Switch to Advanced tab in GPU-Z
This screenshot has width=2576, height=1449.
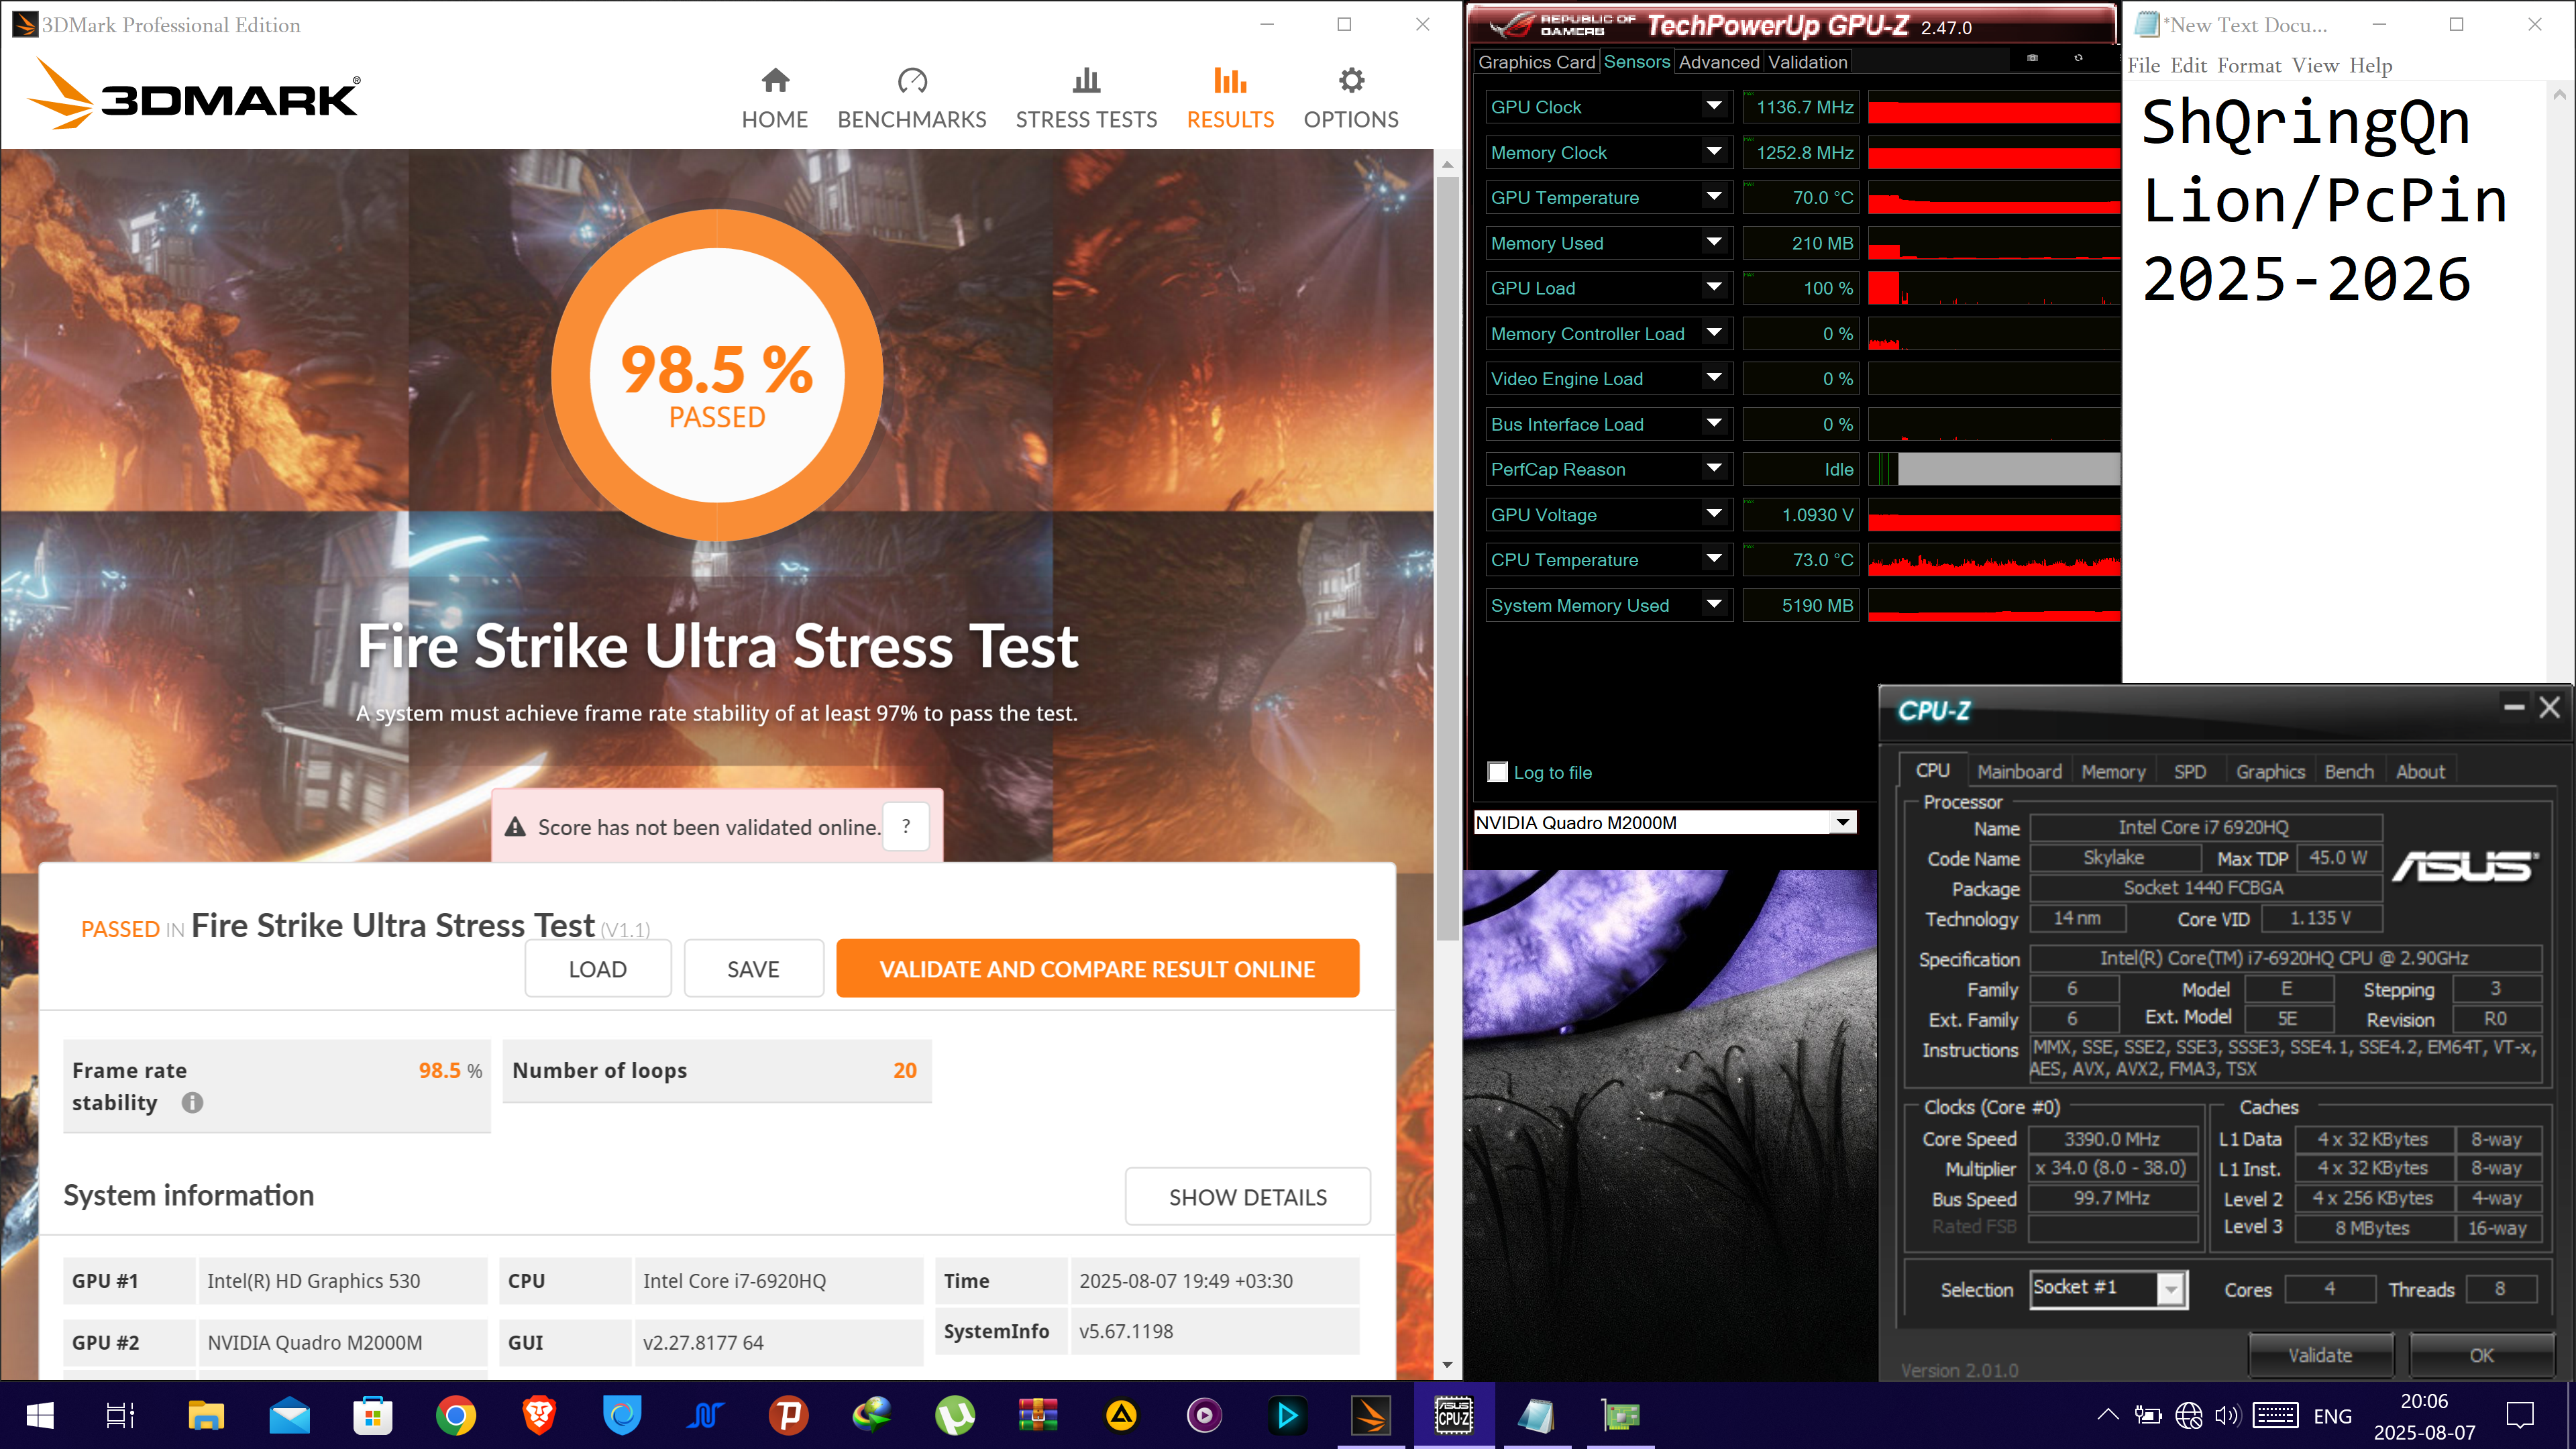tap(1718, 62)
